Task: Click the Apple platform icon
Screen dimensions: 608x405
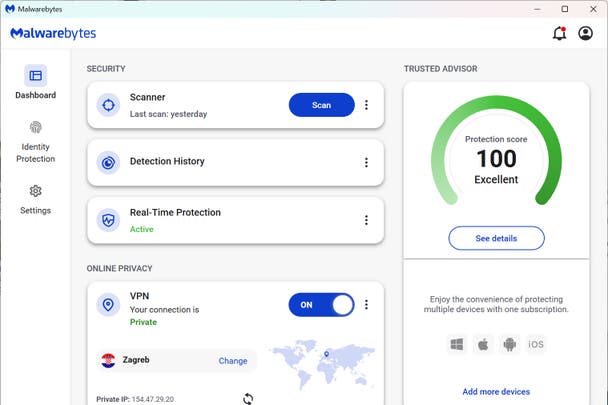Action: (x=483, y=344)
